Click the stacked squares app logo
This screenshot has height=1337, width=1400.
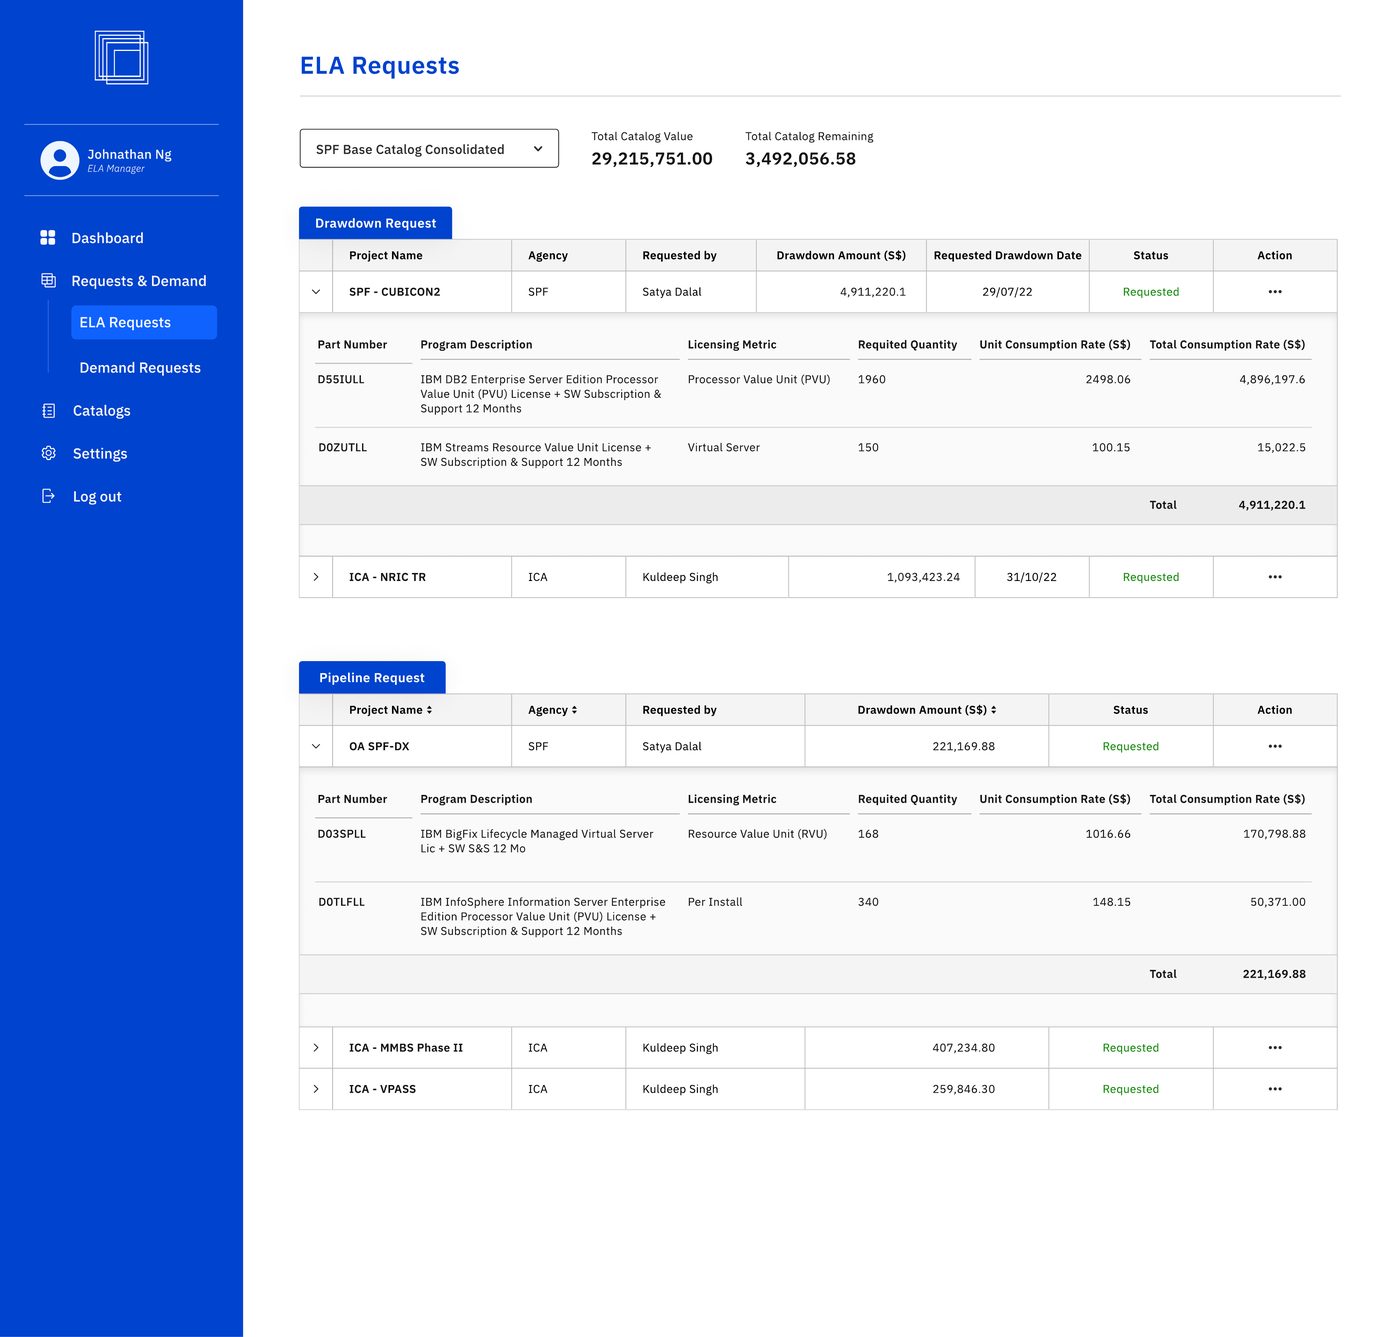tap(121, 57)
